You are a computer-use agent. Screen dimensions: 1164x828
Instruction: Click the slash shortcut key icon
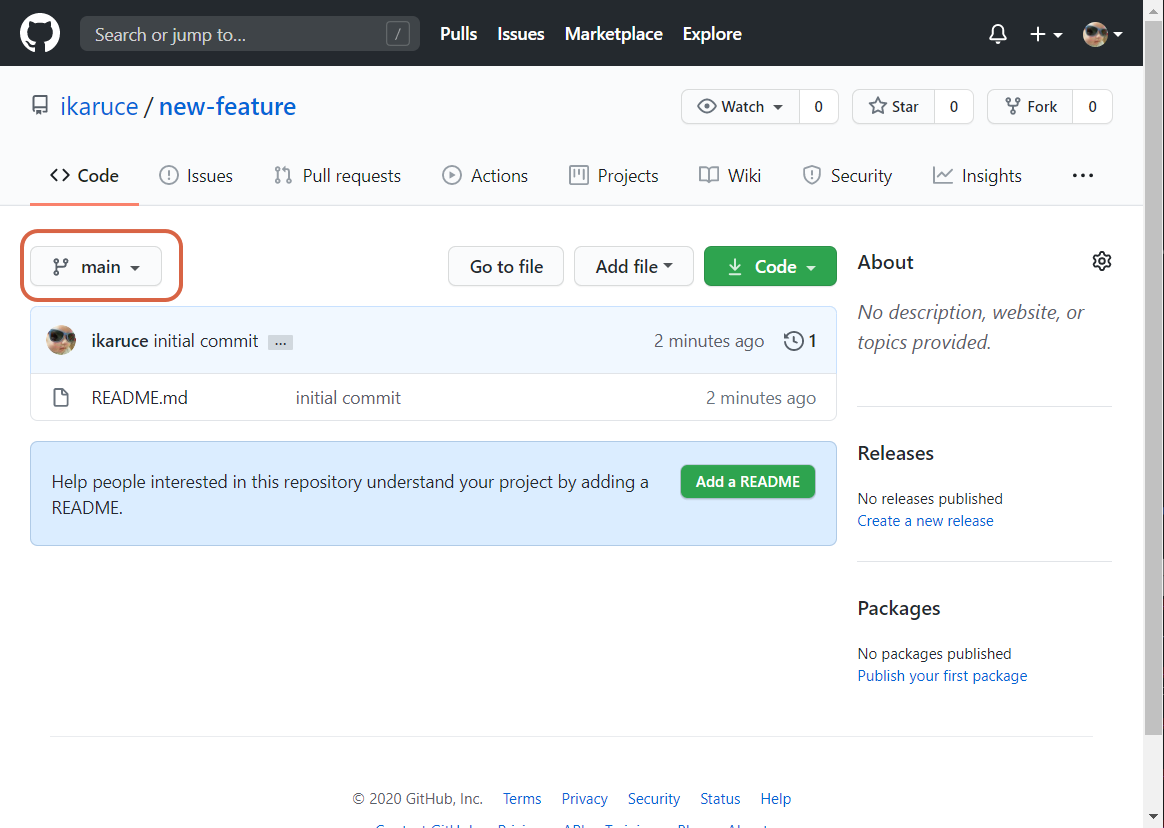tap(398, 34)
